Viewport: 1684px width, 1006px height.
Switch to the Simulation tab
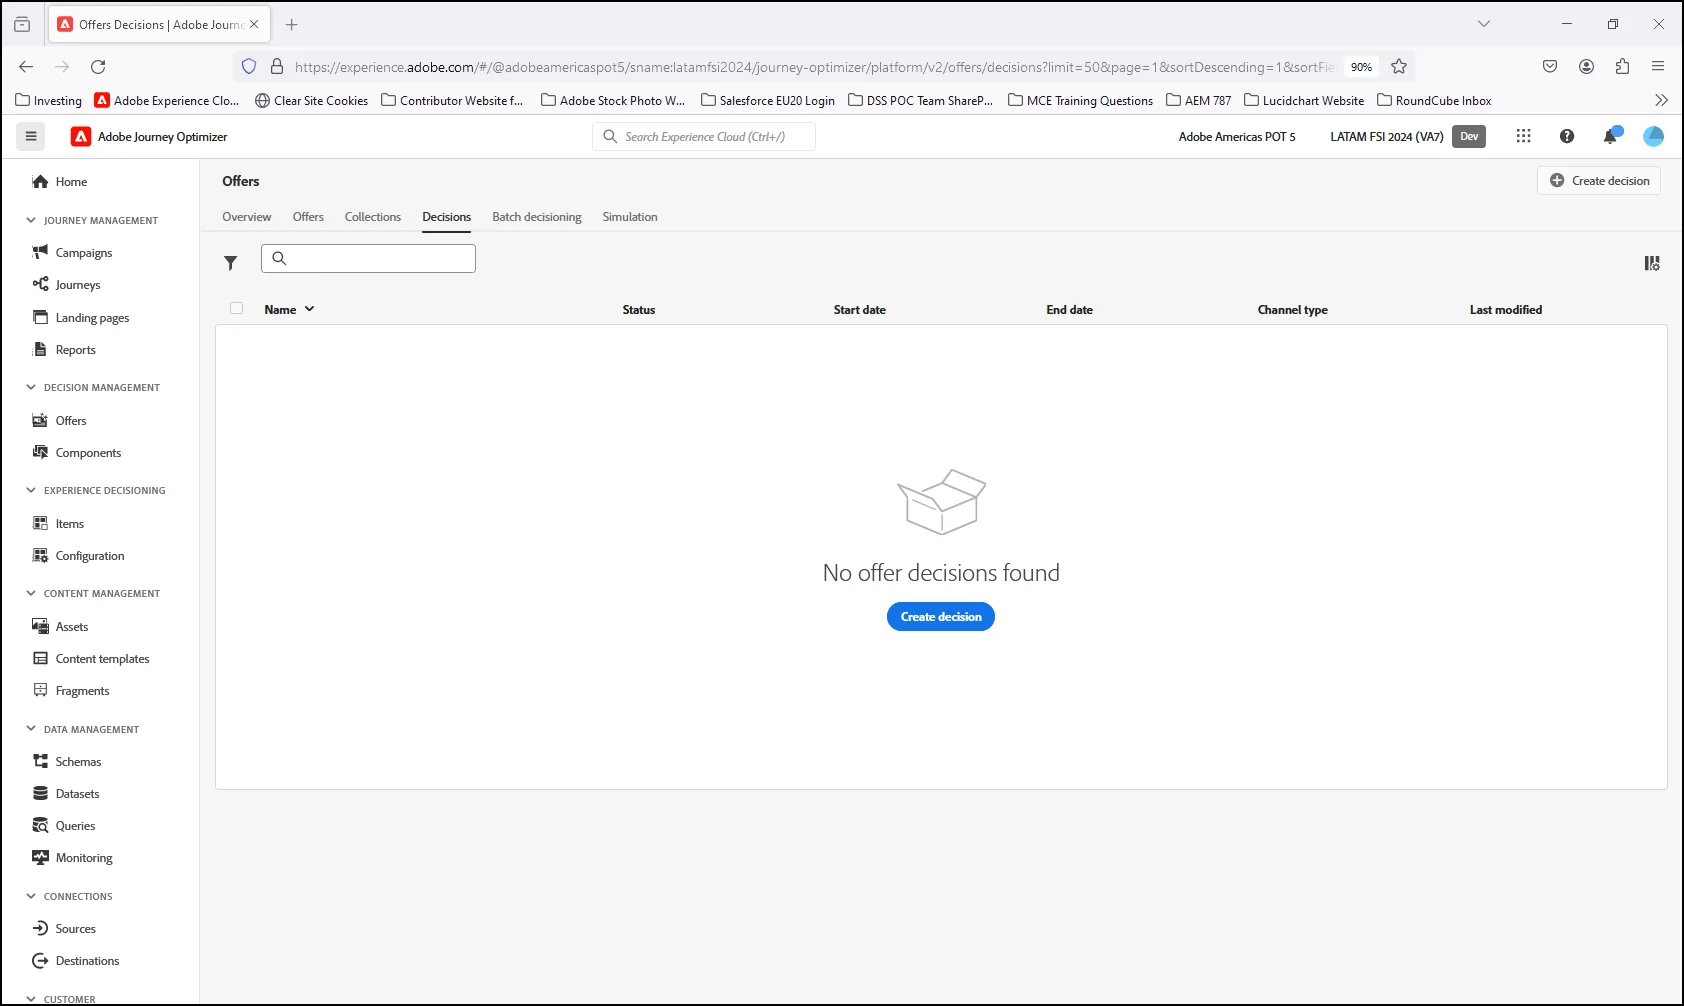pos(630,217)
